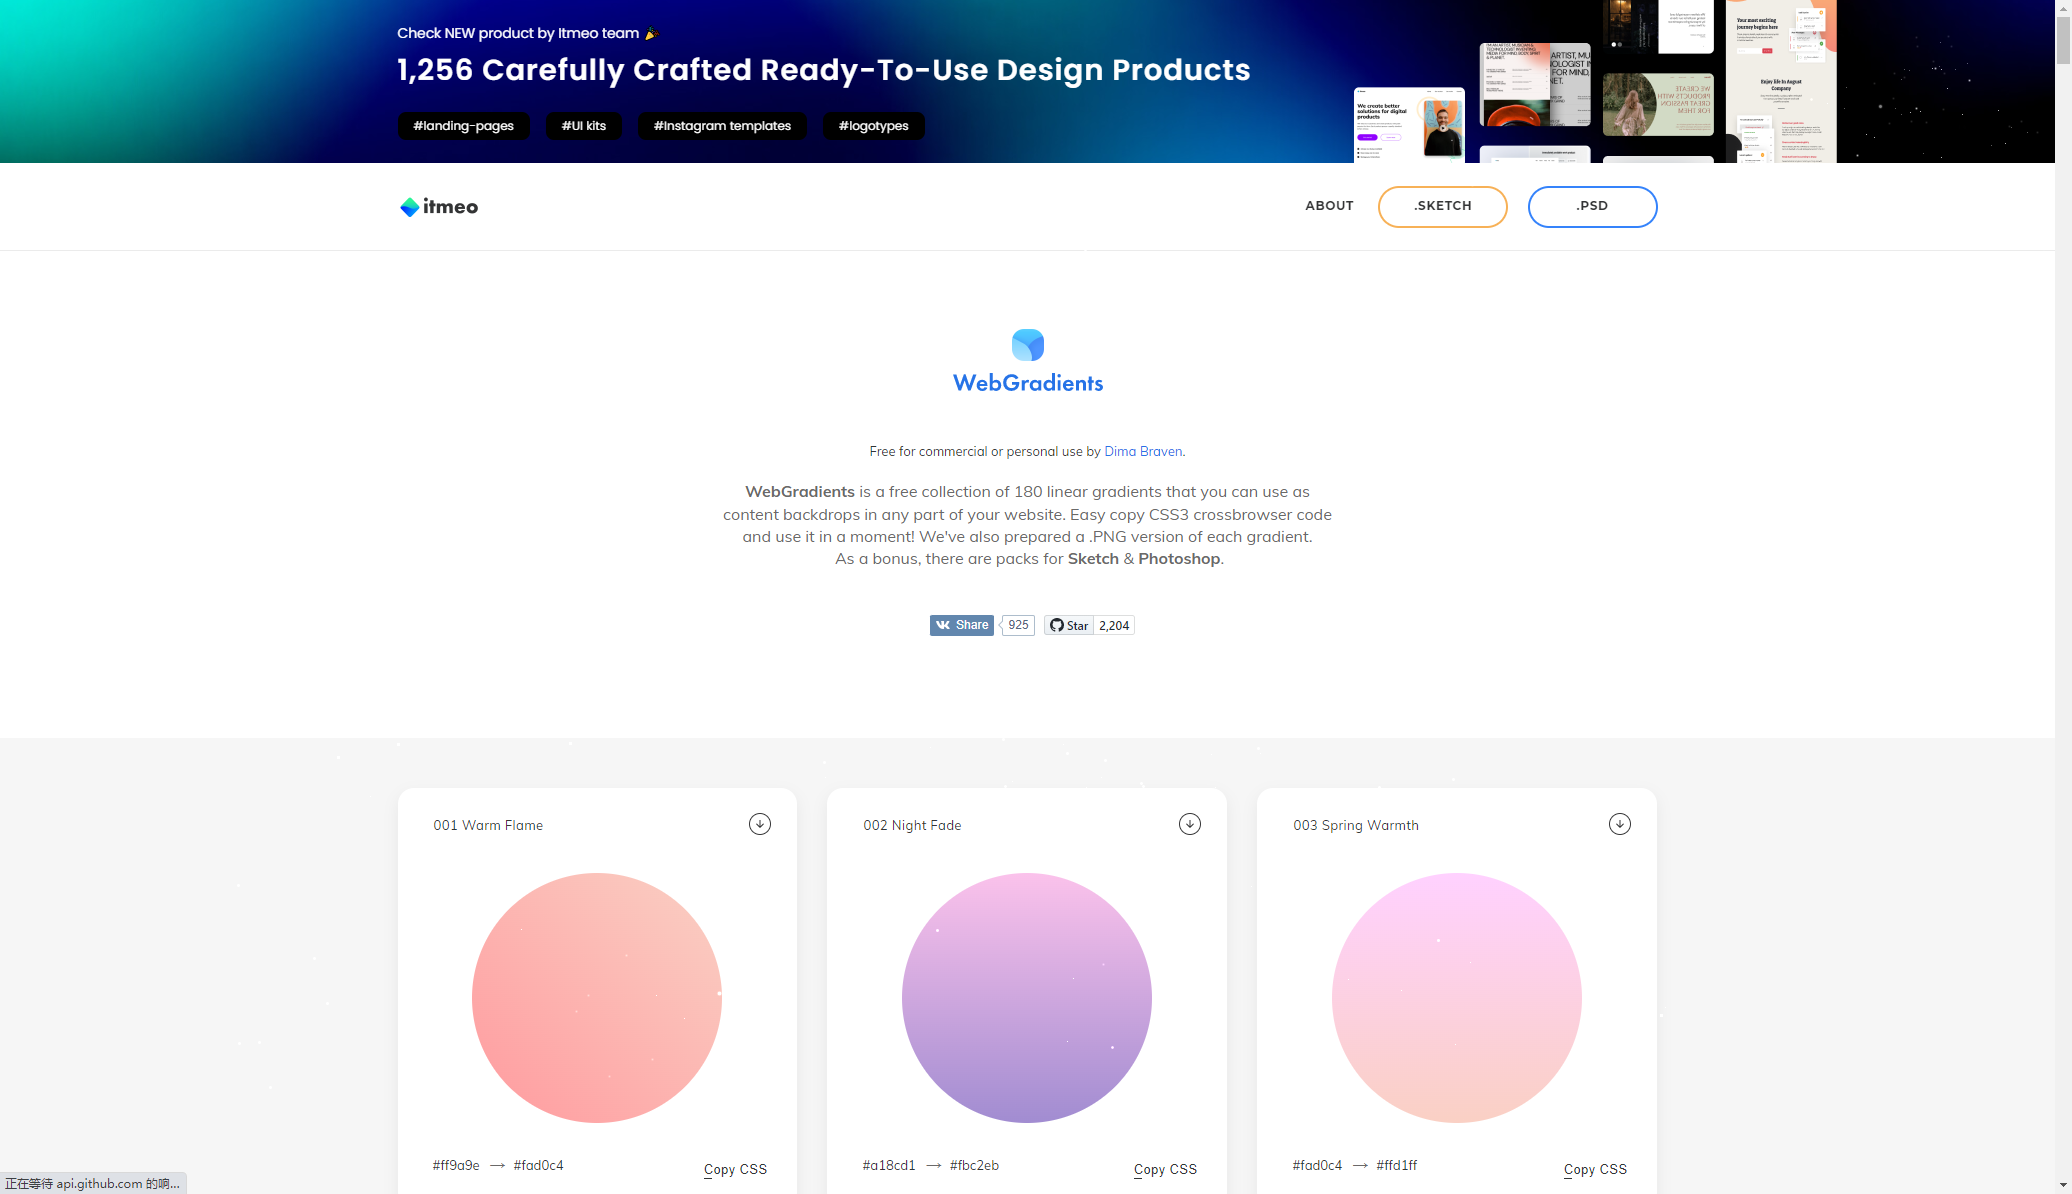Copy CSS for Warm Flame gradient

[x=735, y=1169]
